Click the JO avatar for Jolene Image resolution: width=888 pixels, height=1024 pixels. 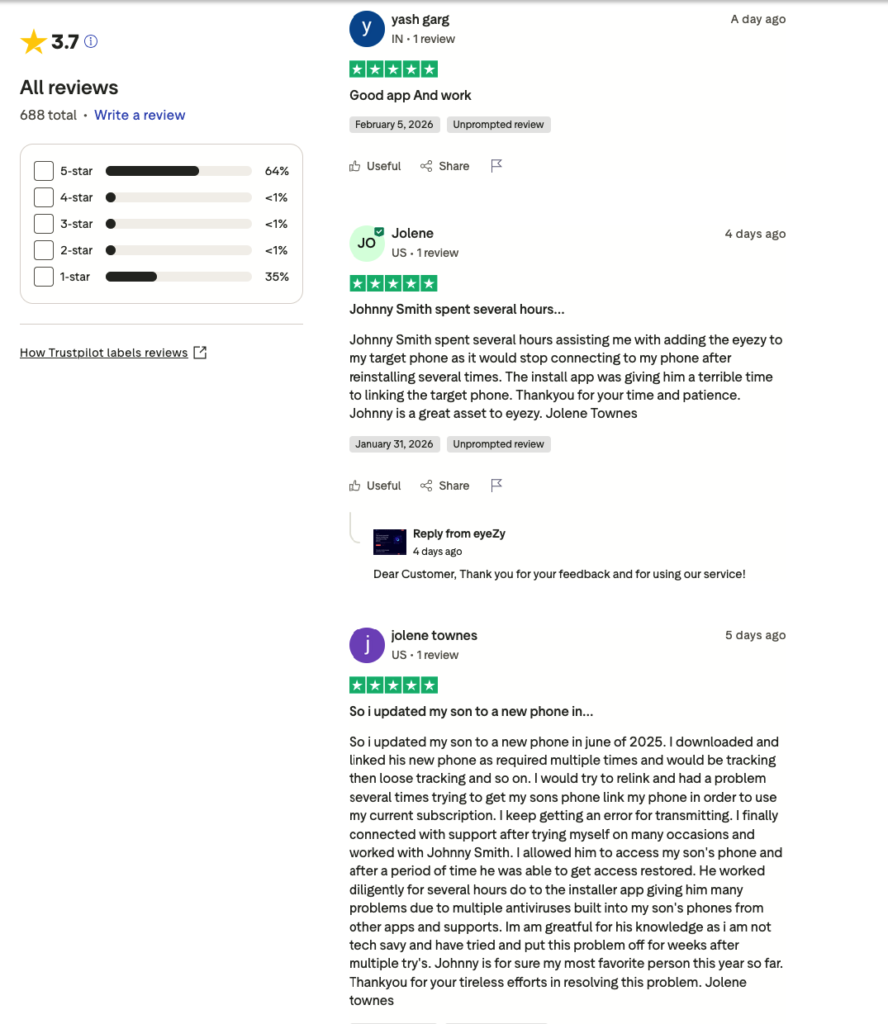[367, 243]
